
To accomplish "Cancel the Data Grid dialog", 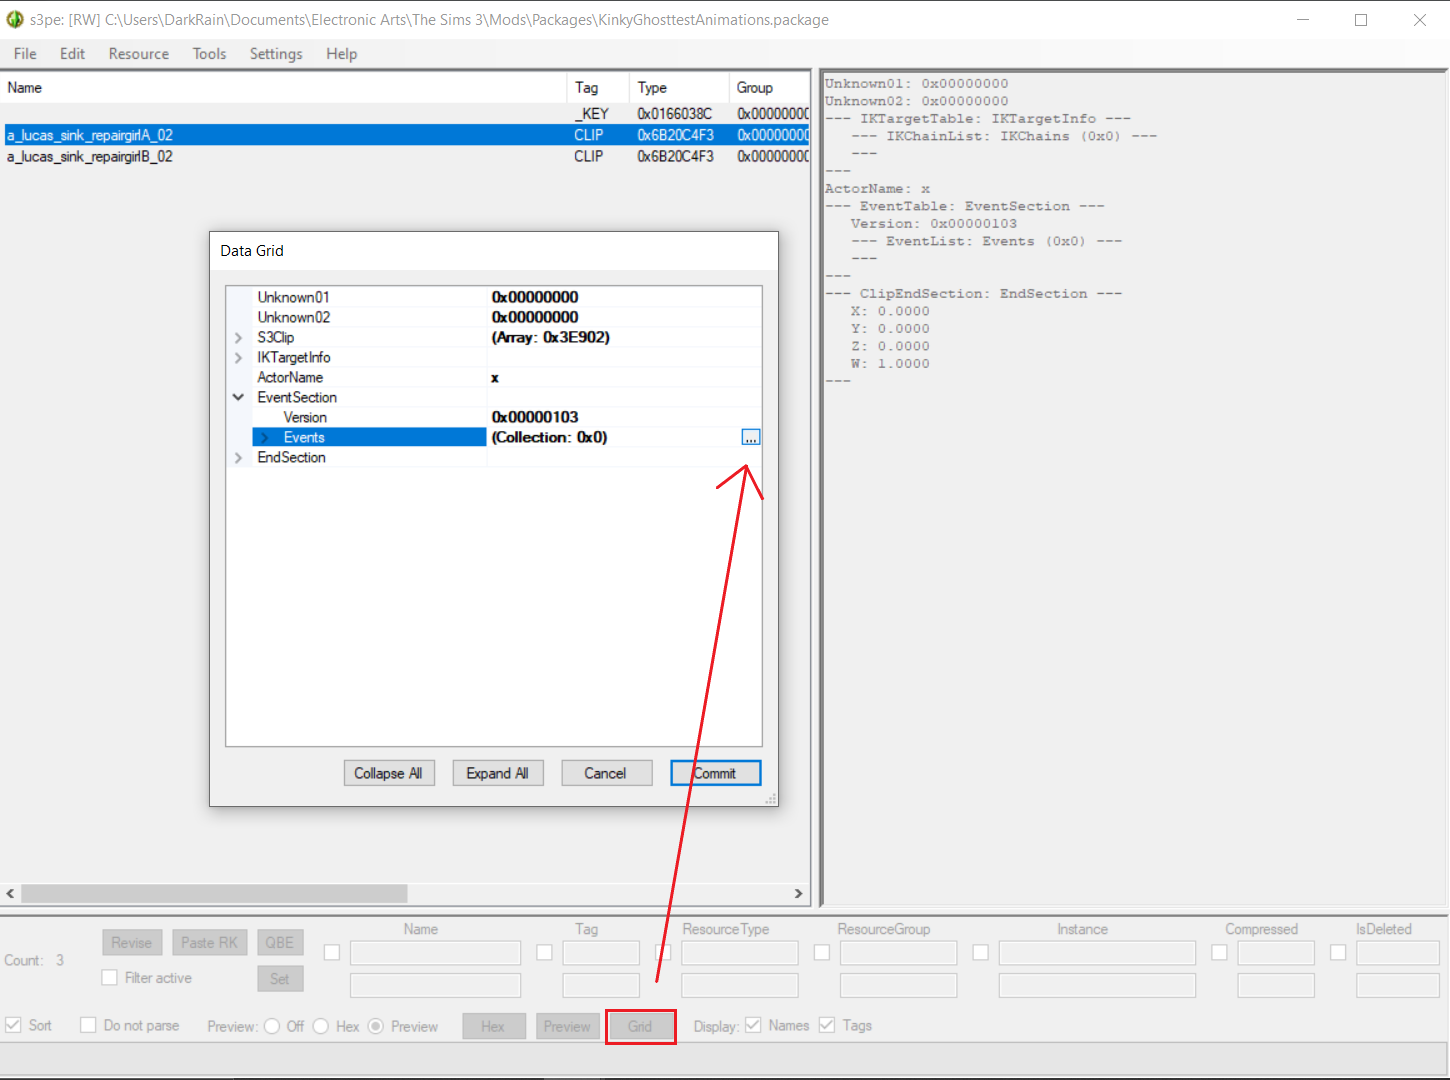I will coord(606,773).
